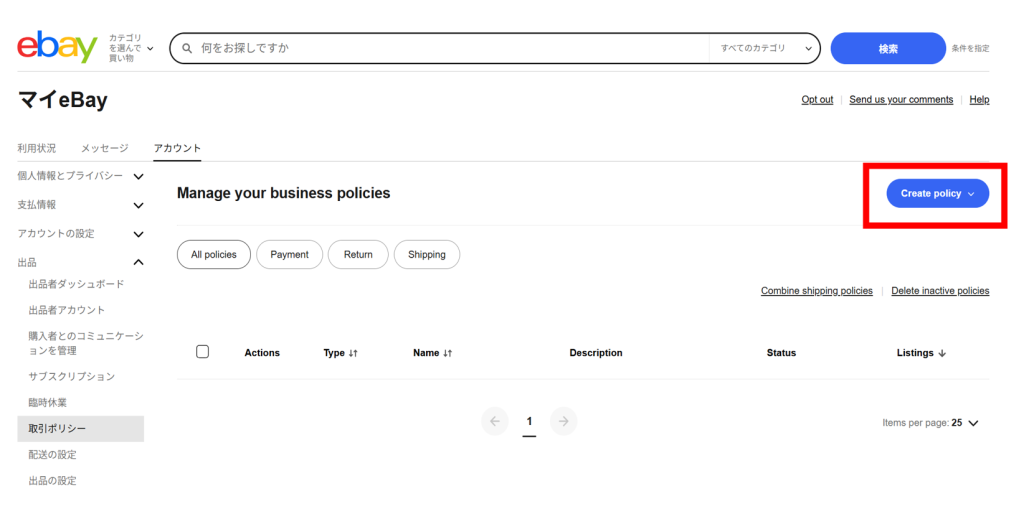
Task: Click Delete inactive policies link
Action: [940, 291]
